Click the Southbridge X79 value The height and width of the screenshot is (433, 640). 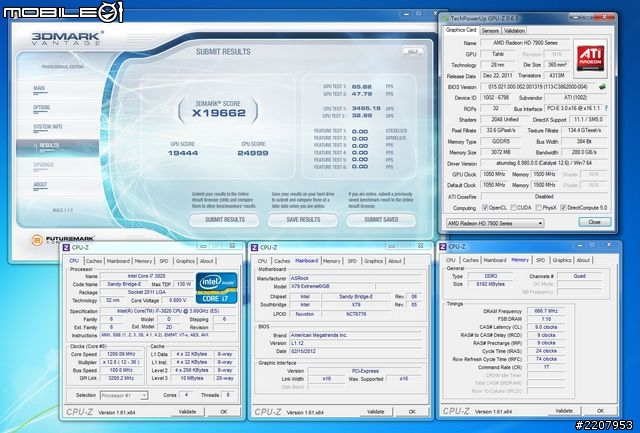pos(356,305)
